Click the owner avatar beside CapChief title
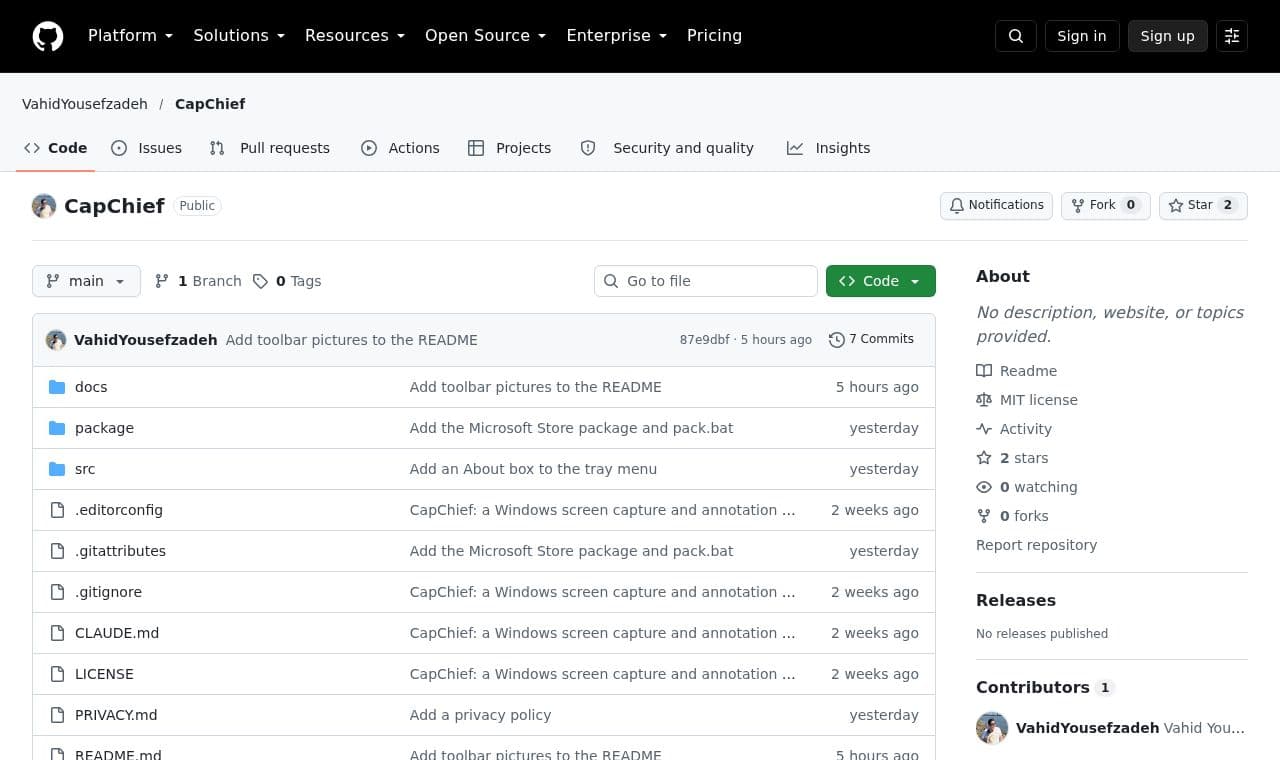Image resolution: width=1280 pixels, height=760 pixels. point(44,206)
